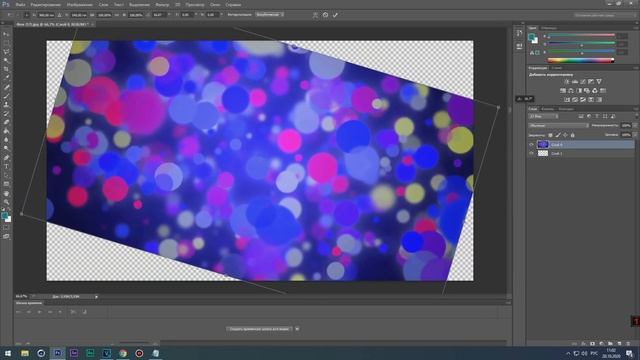Open the Изображение menu
Image resolution: width=640 pixels, height=360 pixels.
[80, 5]
